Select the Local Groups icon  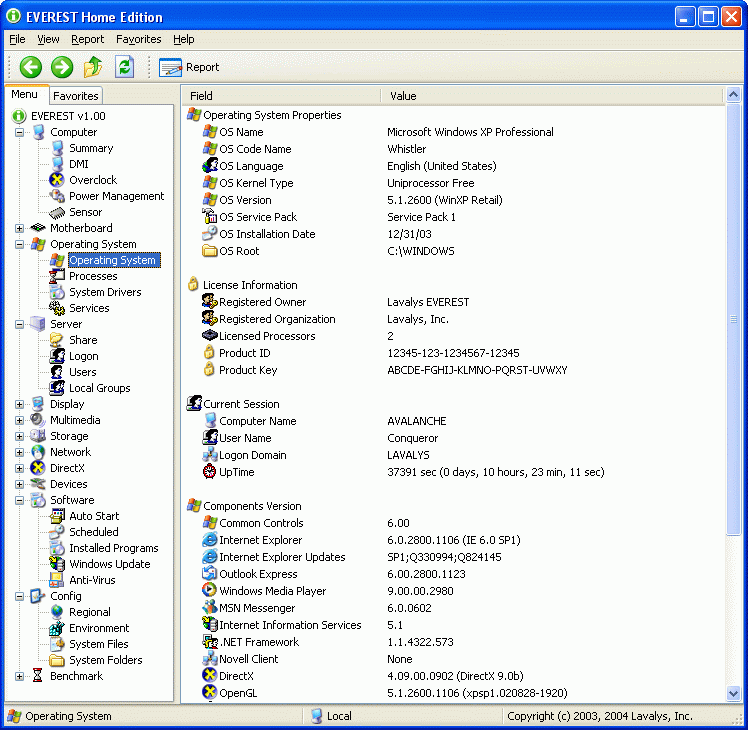(x=57, y=388)
